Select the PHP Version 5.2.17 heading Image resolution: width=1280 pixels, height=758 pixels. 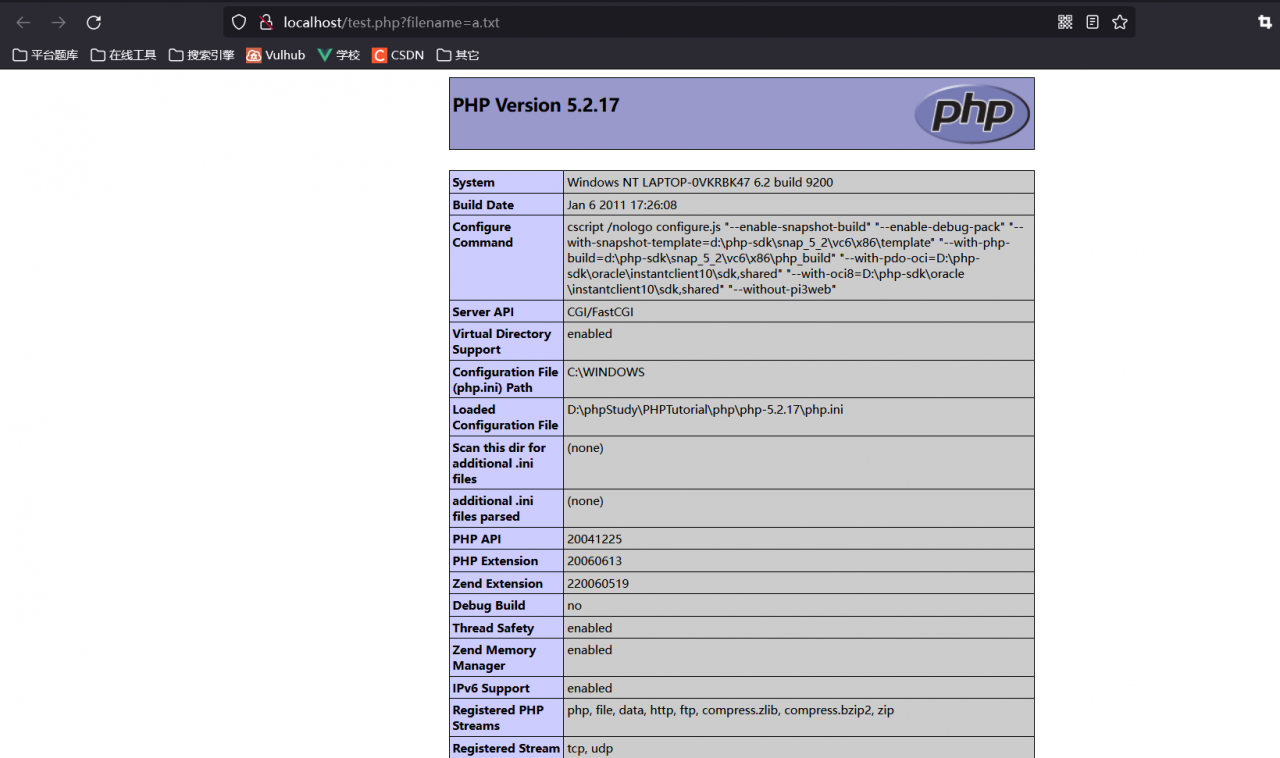[x=536, y=105]
